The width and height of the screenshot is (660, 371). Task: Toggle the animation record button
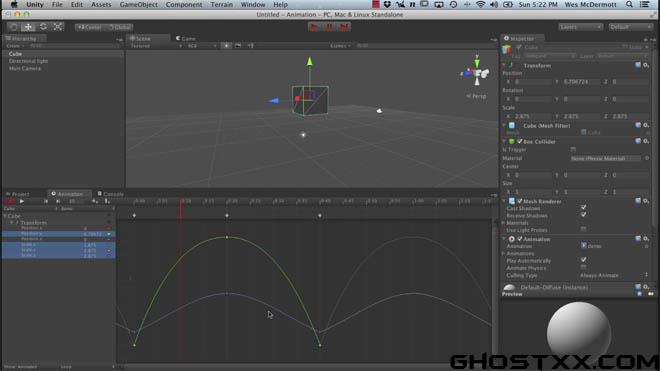(10, 201)
